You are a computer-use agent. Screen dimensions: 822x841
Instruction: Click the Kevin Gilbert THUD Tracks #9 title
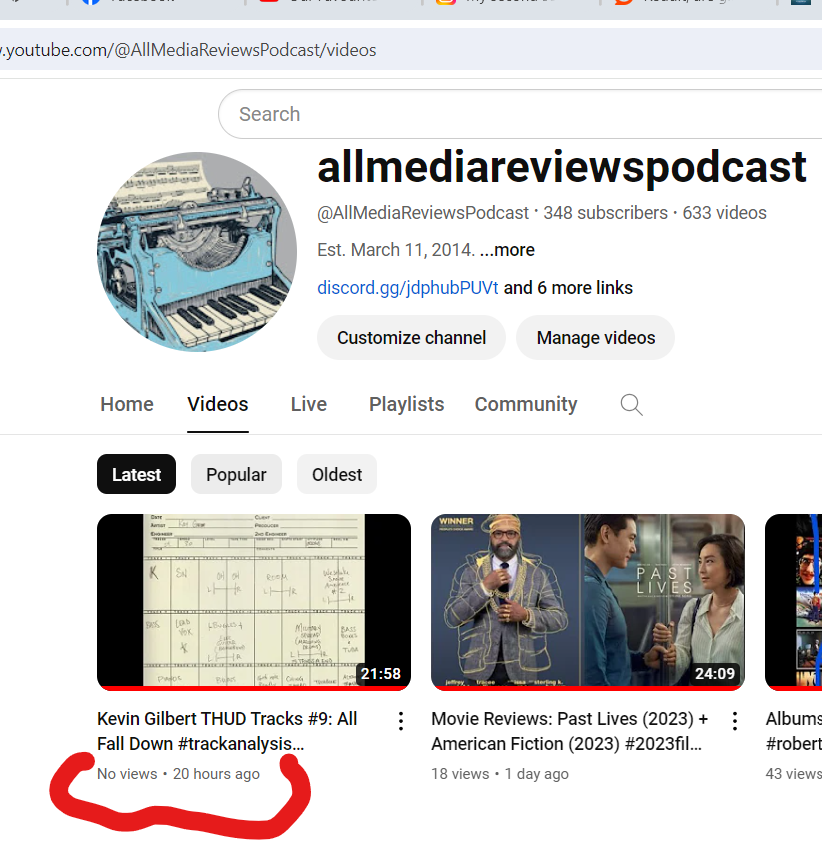click(x=227, y=731)
